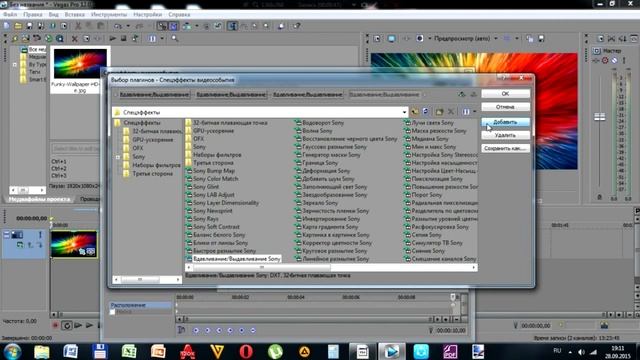
Task: Click the Отмена button
Action: pos(505,107)
